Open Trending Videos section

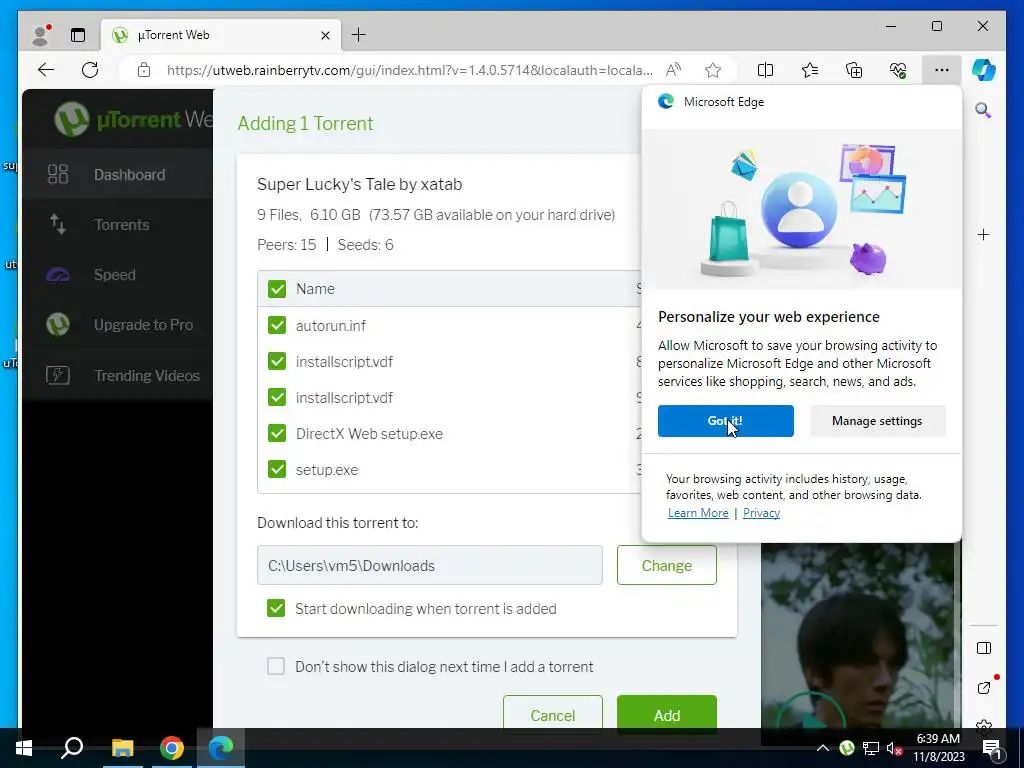[x=118, y=376]
